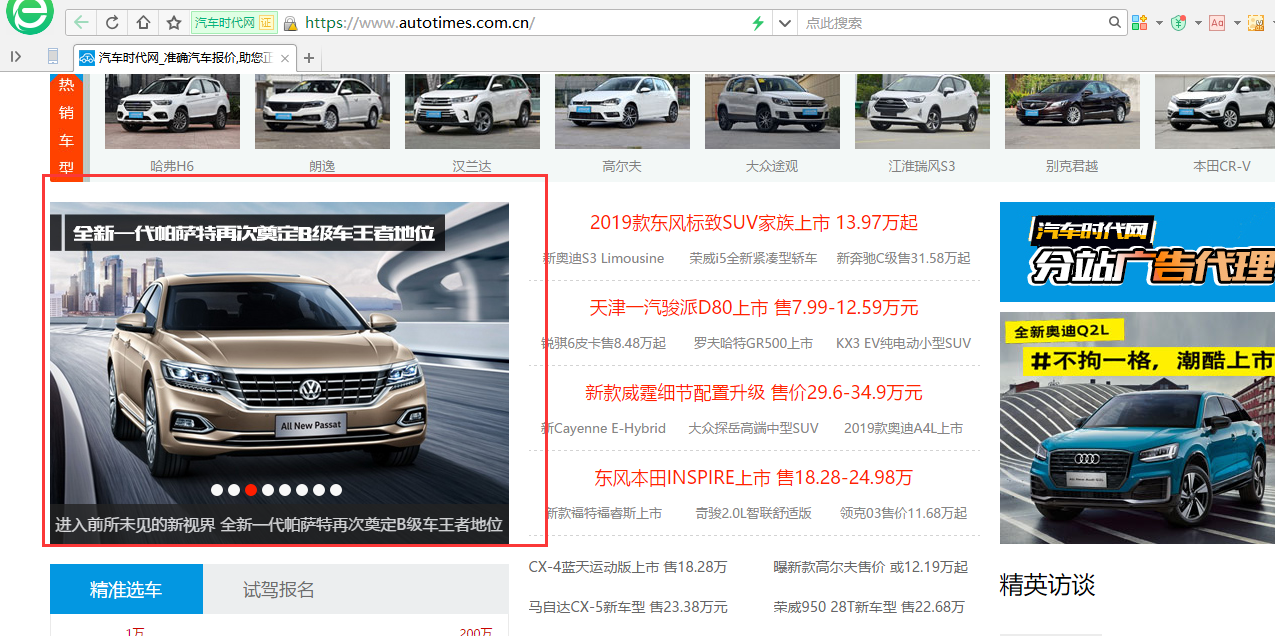Screen dimensions: 1275x636
Task: Select the fifth carousel dot
Action: click(285, 490)
